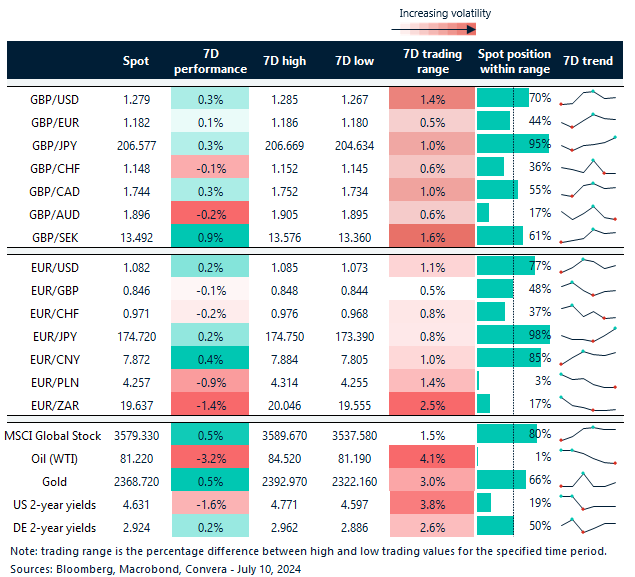Click the Spot column header
The height and width of the screenshot is (577, 635).
click(x=135, y=61)
